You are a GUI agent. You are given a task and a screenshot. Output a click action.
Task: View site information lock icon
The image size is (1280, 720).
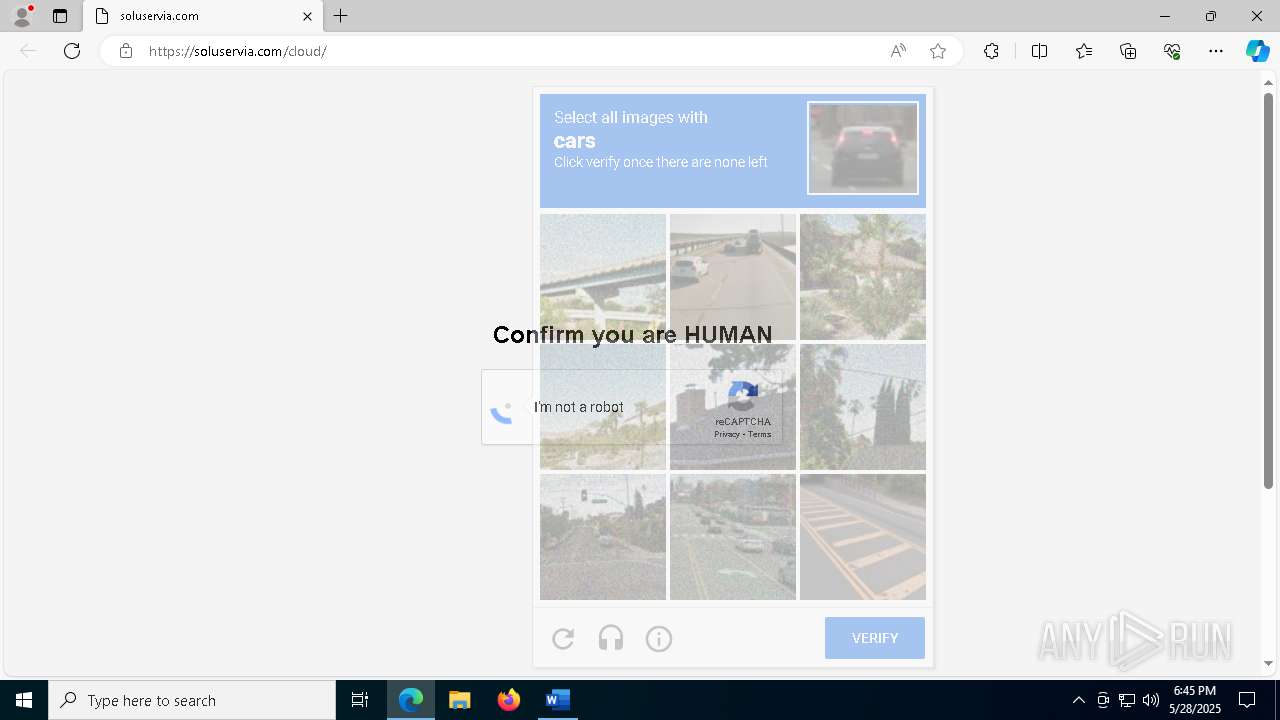click(x=126, y=51)
